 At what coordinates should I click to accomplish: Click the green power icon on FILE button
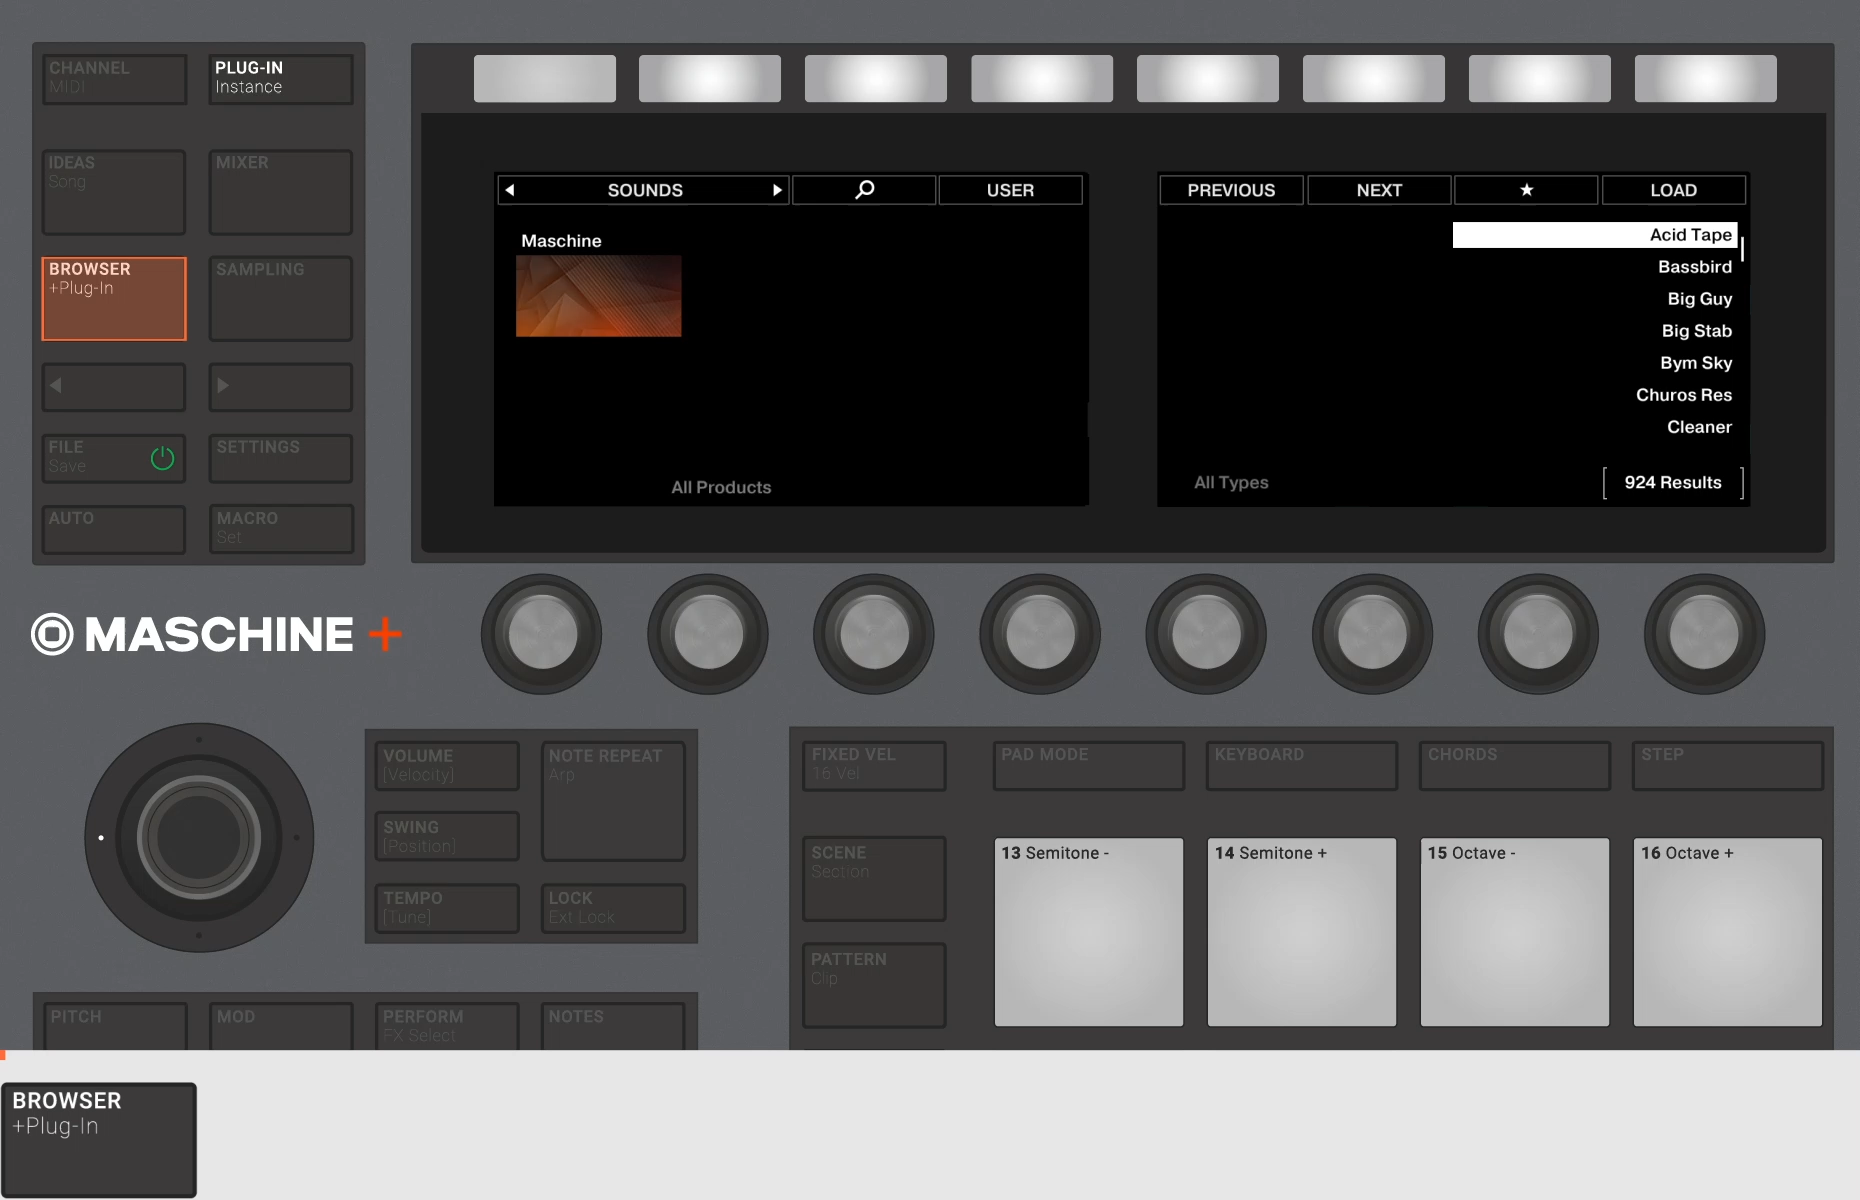(x=162, y=458)
